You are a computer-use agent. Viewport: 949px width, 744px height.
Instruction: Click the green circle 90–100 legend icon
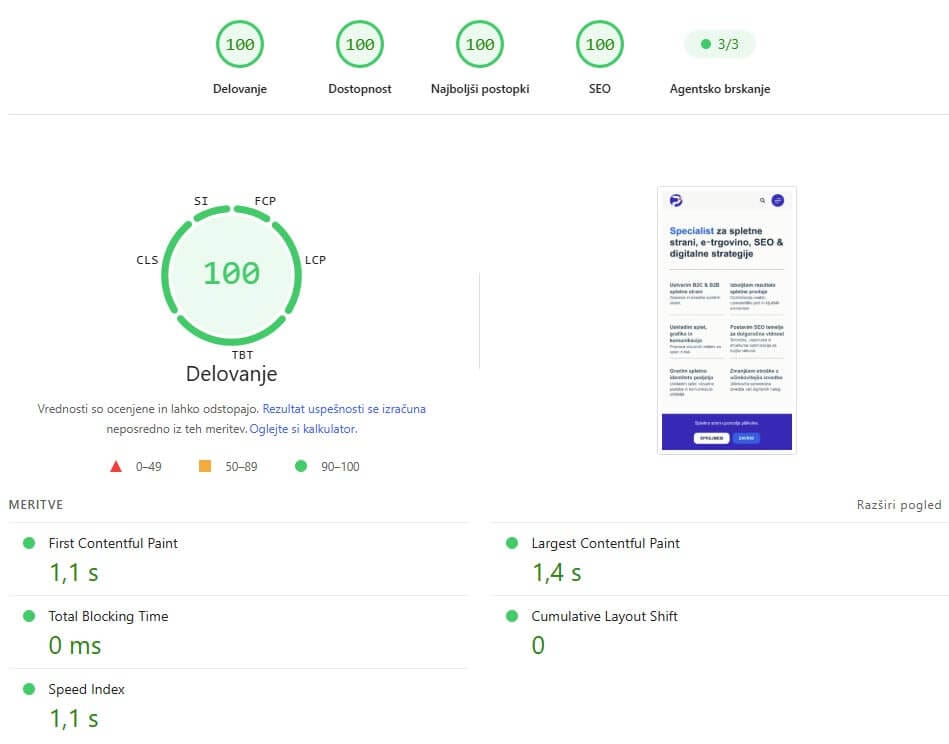pos(301,466)
